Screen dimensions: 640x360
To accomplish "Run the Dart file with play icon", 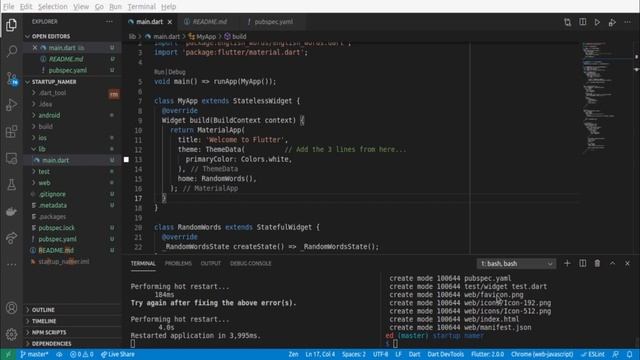I will pos(597,22).
